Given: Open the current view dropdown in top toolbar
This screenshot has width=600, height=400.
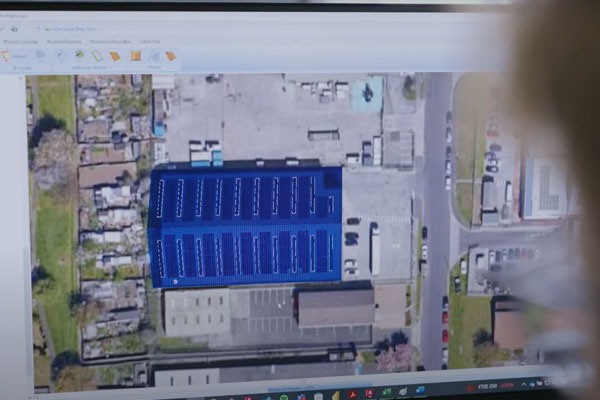Looking at the screenshot, I should [x=73, y=29].
